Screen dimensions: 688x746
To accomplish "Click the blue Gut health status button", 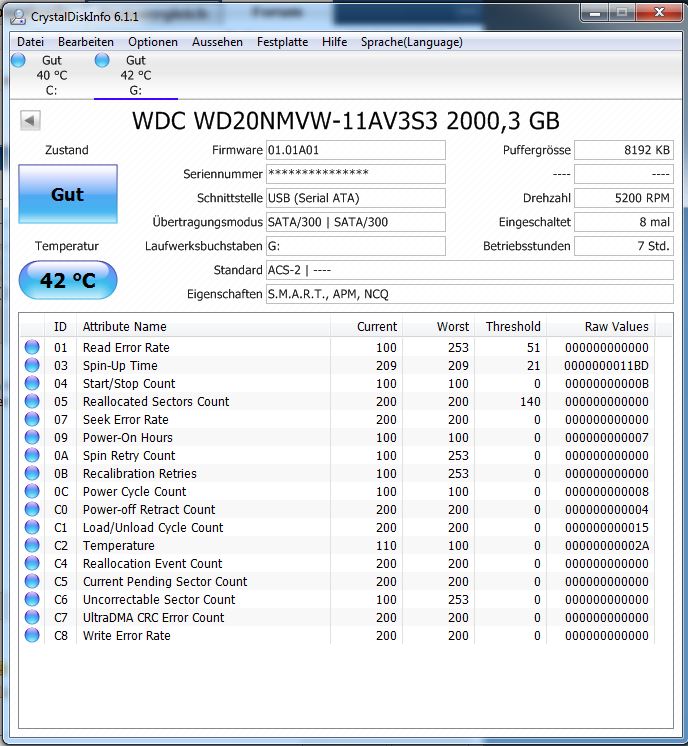I will (68, 194).
